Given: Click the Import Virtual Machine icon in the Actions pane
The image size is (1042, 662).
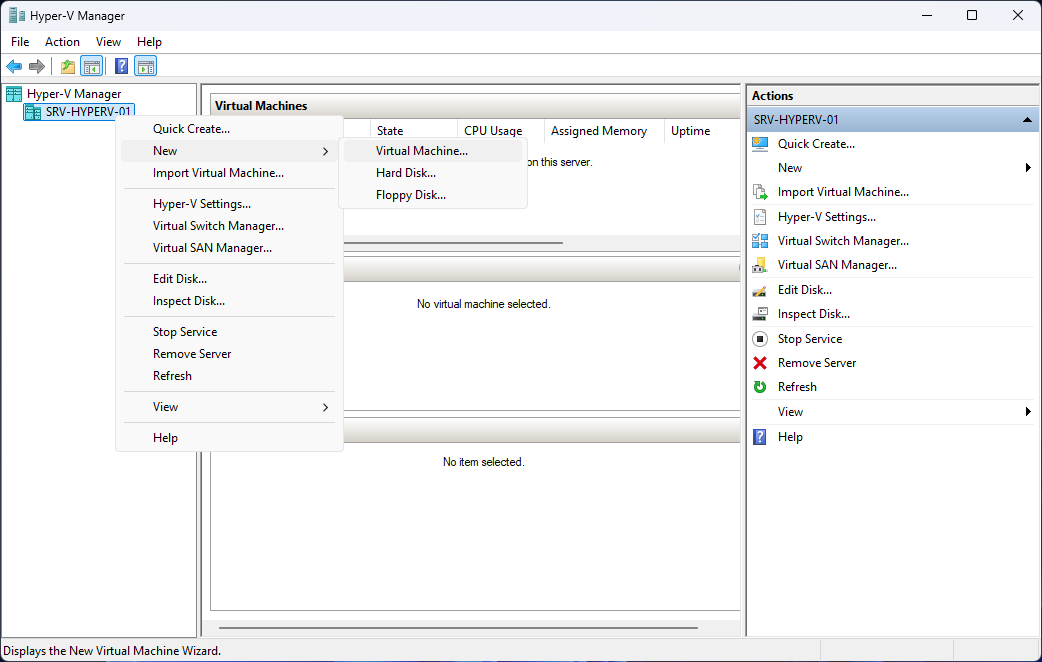Looking at the screenshot, I should pos(760,192).
